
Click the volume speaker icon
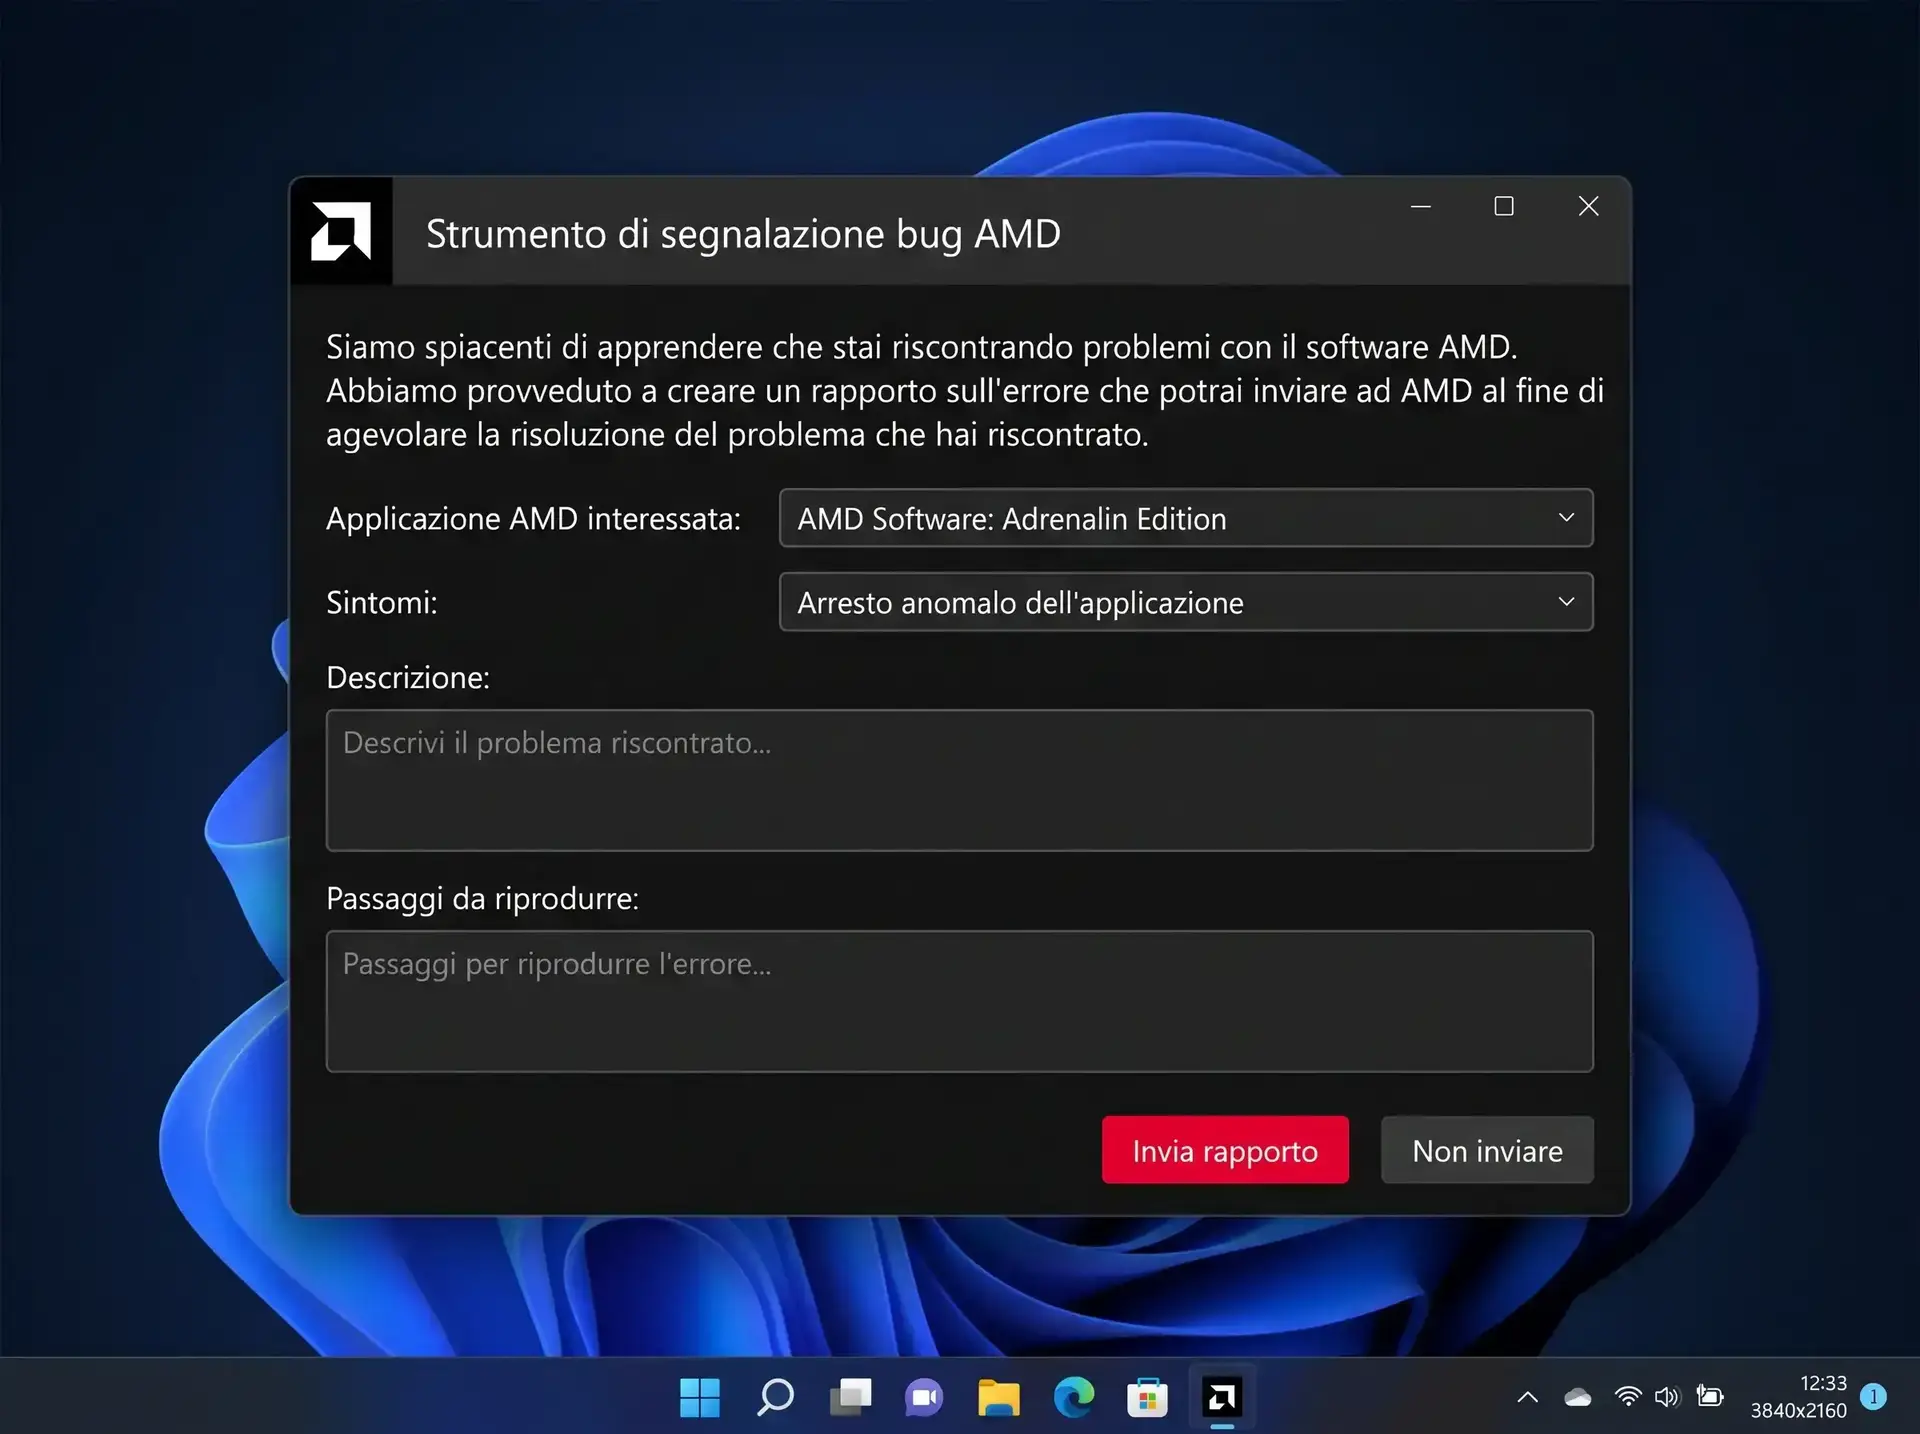pyautogui.click(x=1667, y=1397)
